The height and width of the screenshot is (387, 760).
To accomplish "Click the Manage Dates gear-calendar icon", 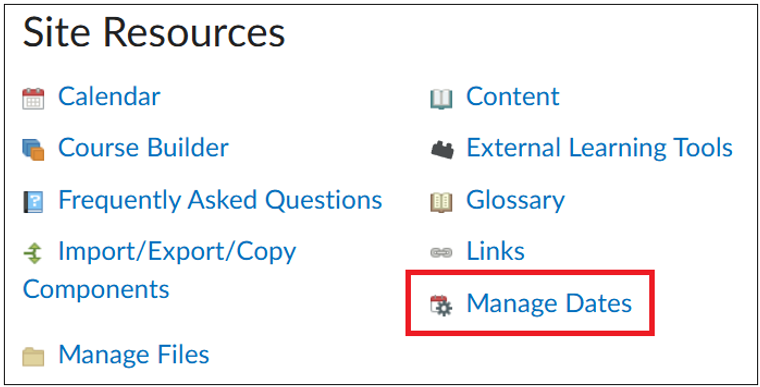I will tap(442, 305).
